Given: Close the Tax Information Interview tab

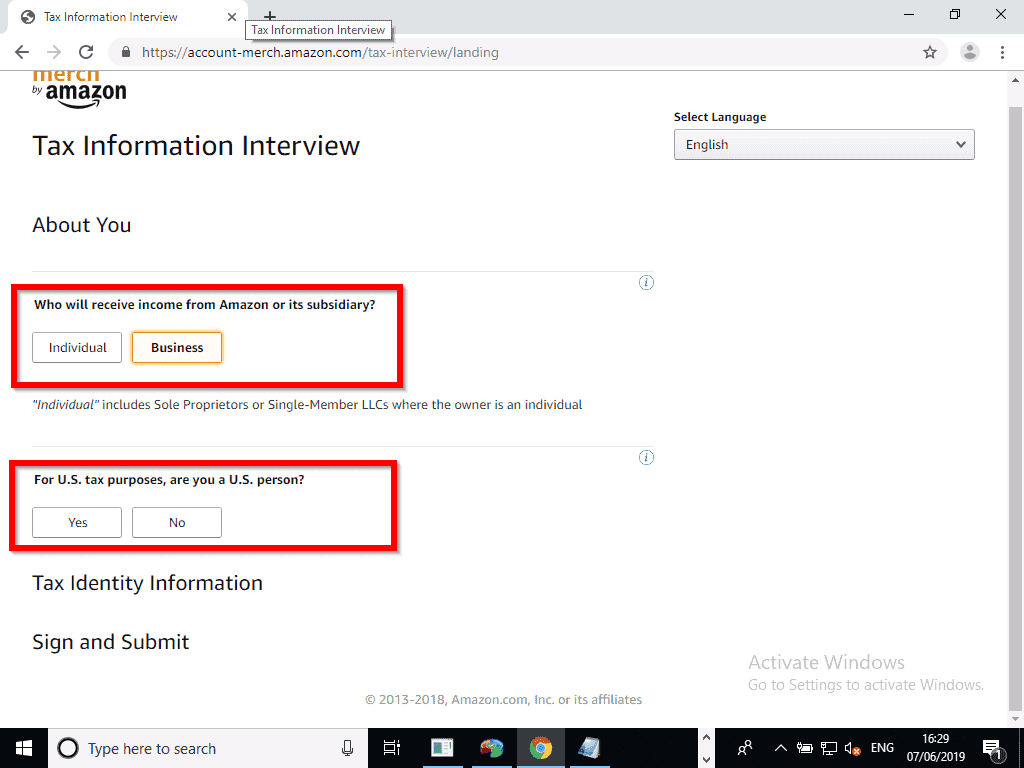Looking at the screenshot, I should tap(232, 17).
